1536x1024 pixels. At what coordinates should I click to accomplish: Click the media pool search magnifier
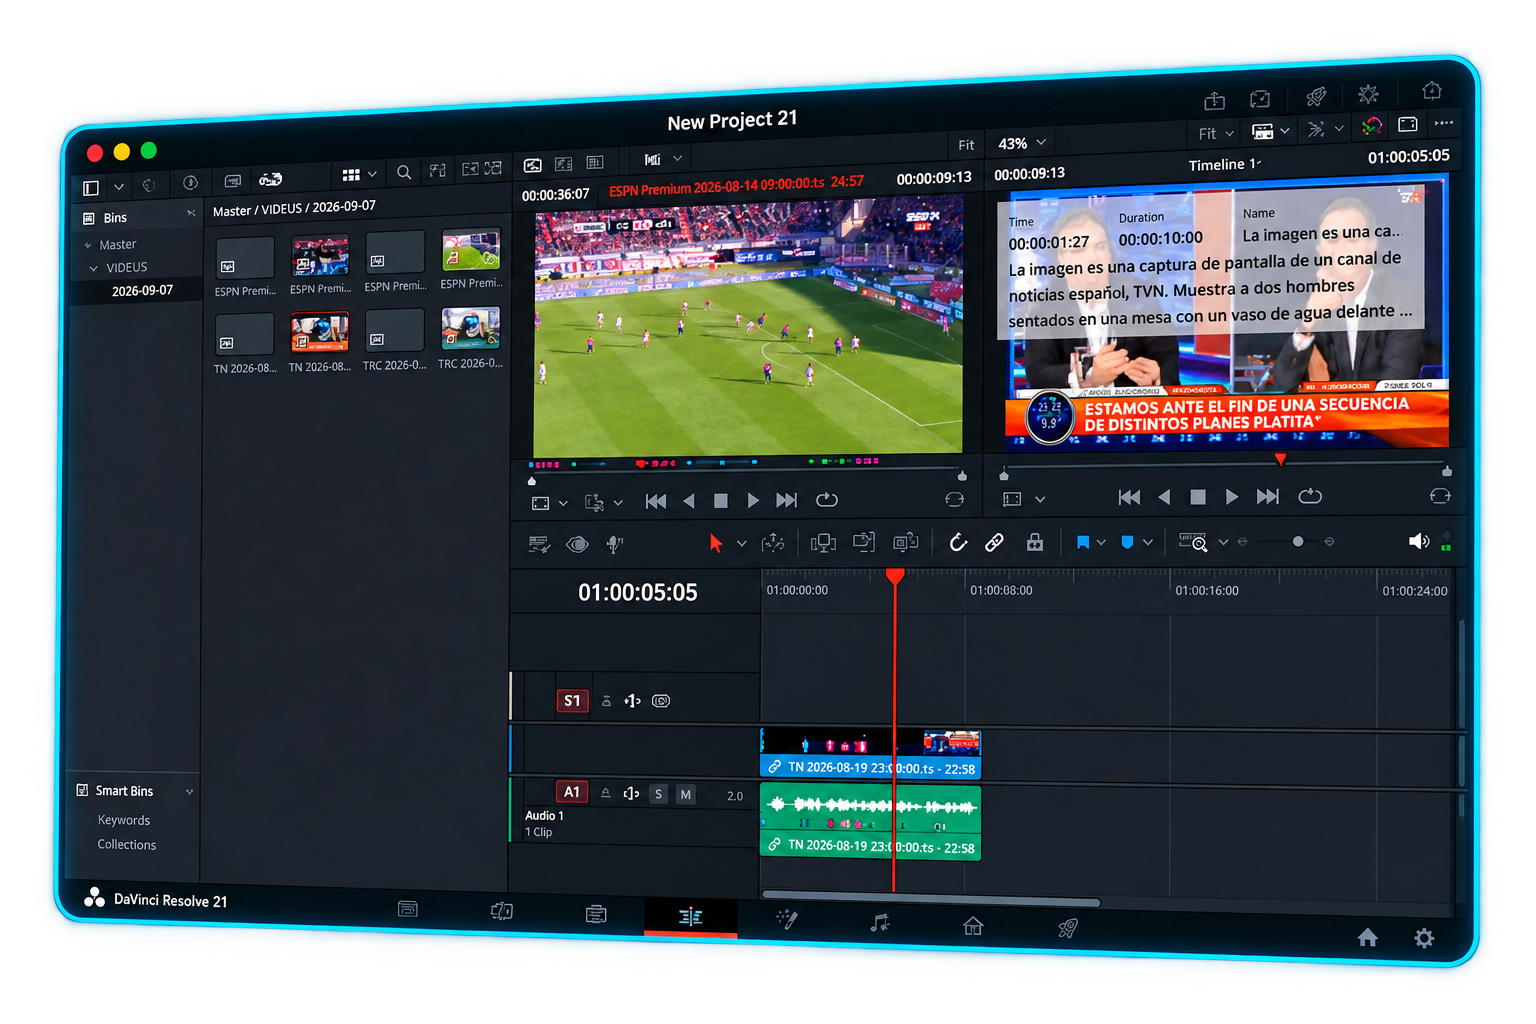point(404,172)
